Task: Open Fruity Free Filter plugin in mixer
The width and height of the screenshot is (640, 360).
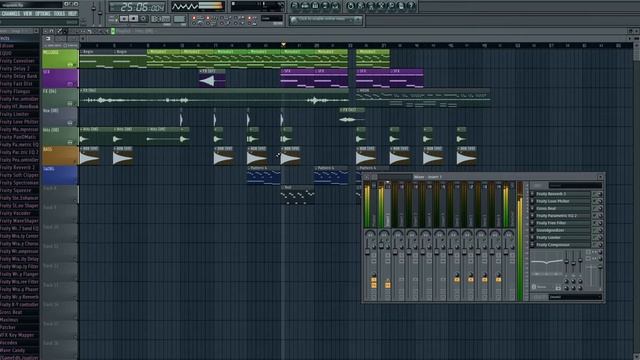Action: click(x=562, y=223)
